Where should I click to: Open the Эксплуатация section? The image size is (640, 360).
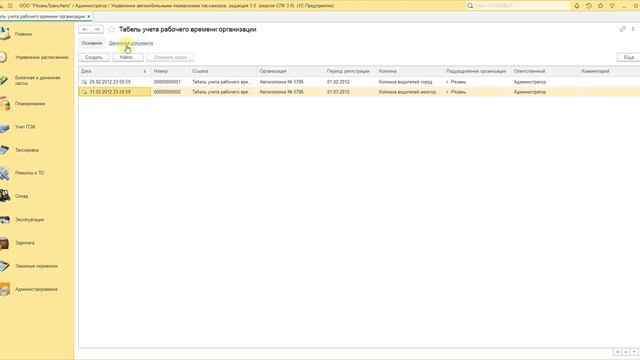coord(29,220)
